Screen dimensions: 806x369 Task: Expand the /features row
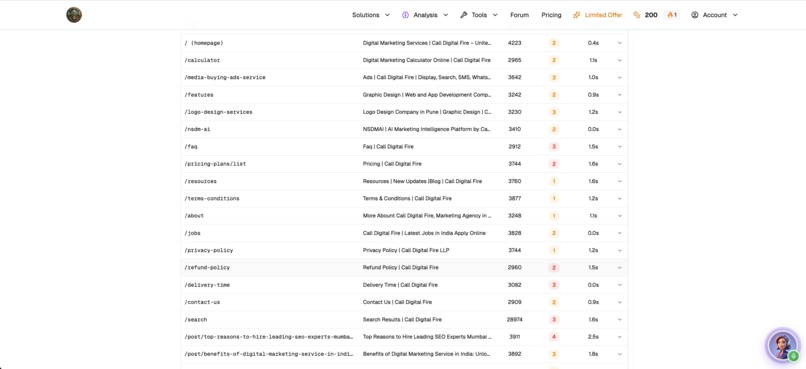619,95
